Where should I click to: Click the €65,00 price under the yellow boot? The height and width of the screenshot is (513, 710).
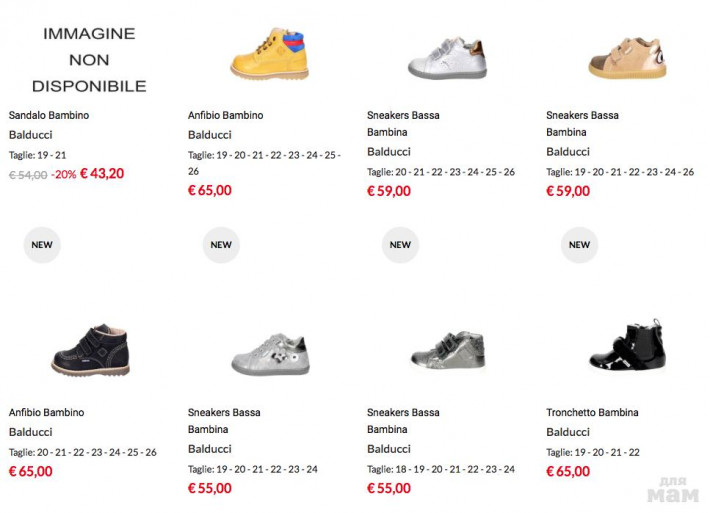(x=210, y=190)
